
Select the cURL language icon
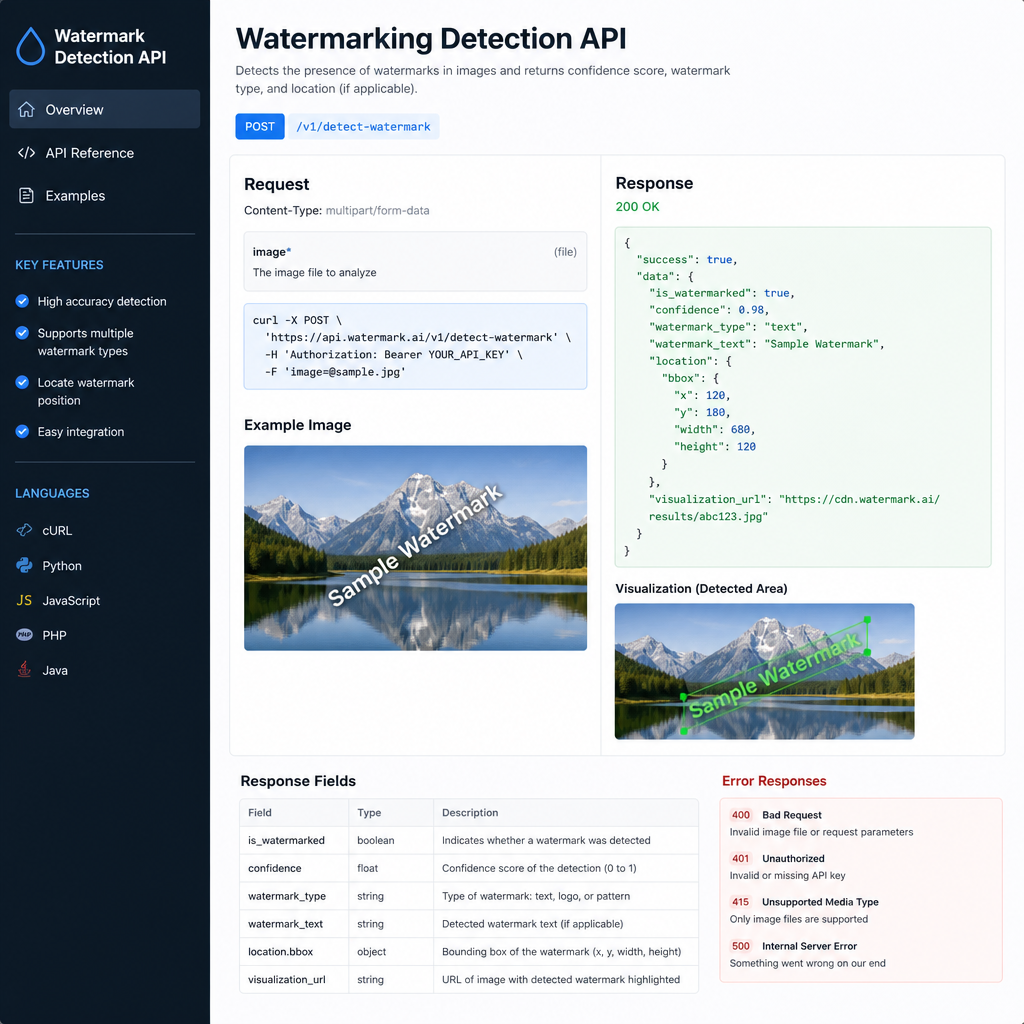pos(24,530)
